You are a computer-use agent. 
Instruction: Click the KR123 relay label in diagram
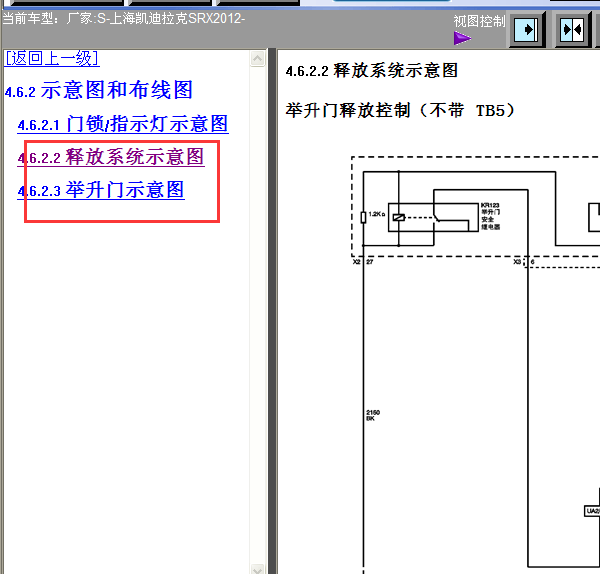point(491,216)
